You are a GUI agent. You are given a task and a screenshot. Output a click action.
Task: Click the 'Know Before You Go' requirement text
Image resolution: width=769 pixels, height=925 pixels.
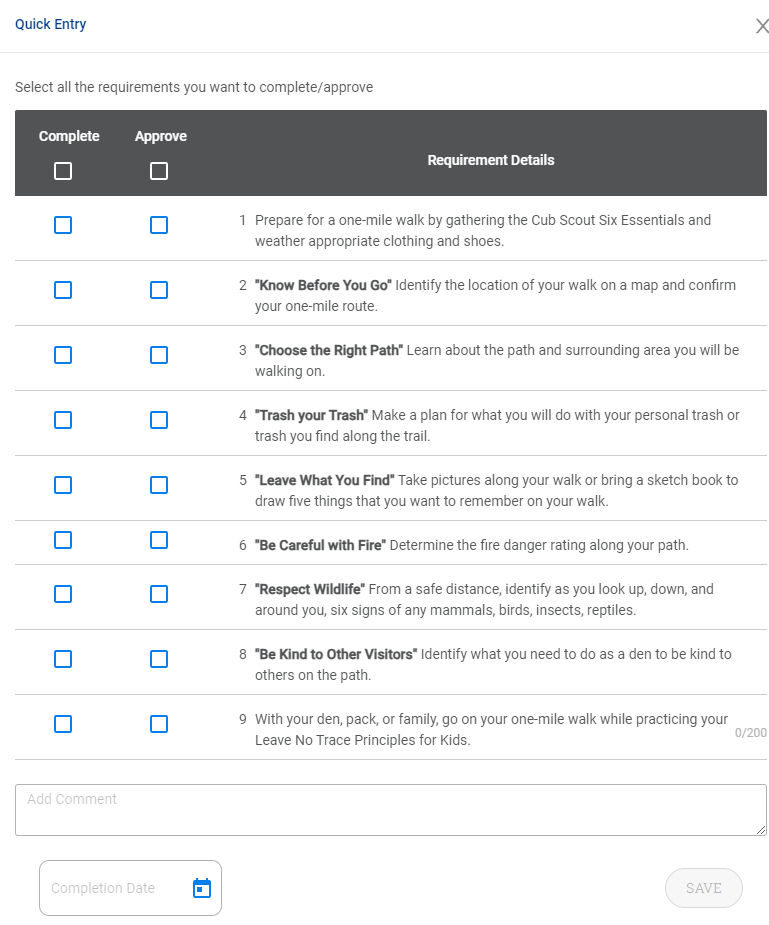click(x=495, y=296)
